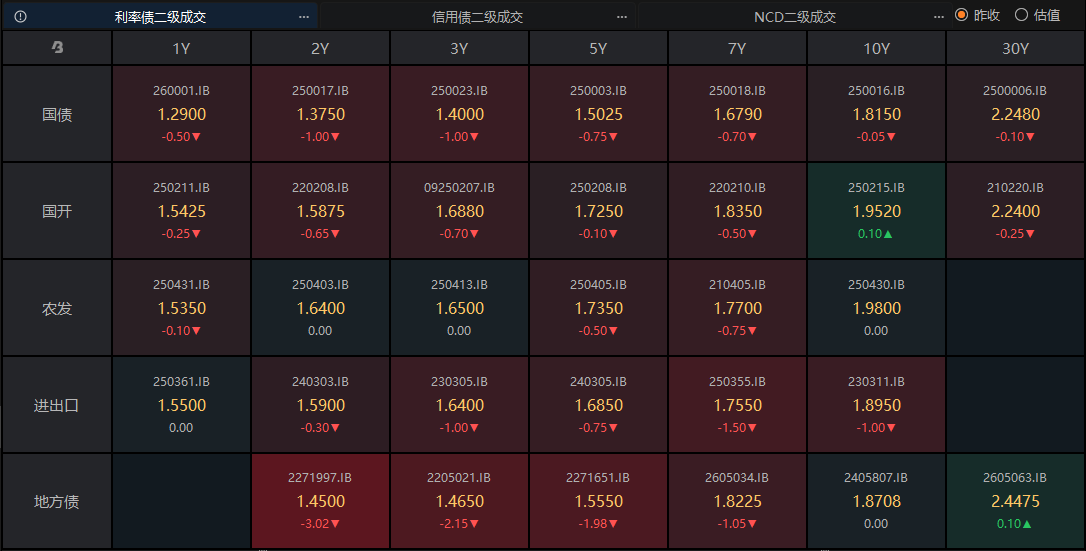This screenshot has width=1086, height=551.
Task: Select the 地方债 row header
Action: [x=57, y=501]
